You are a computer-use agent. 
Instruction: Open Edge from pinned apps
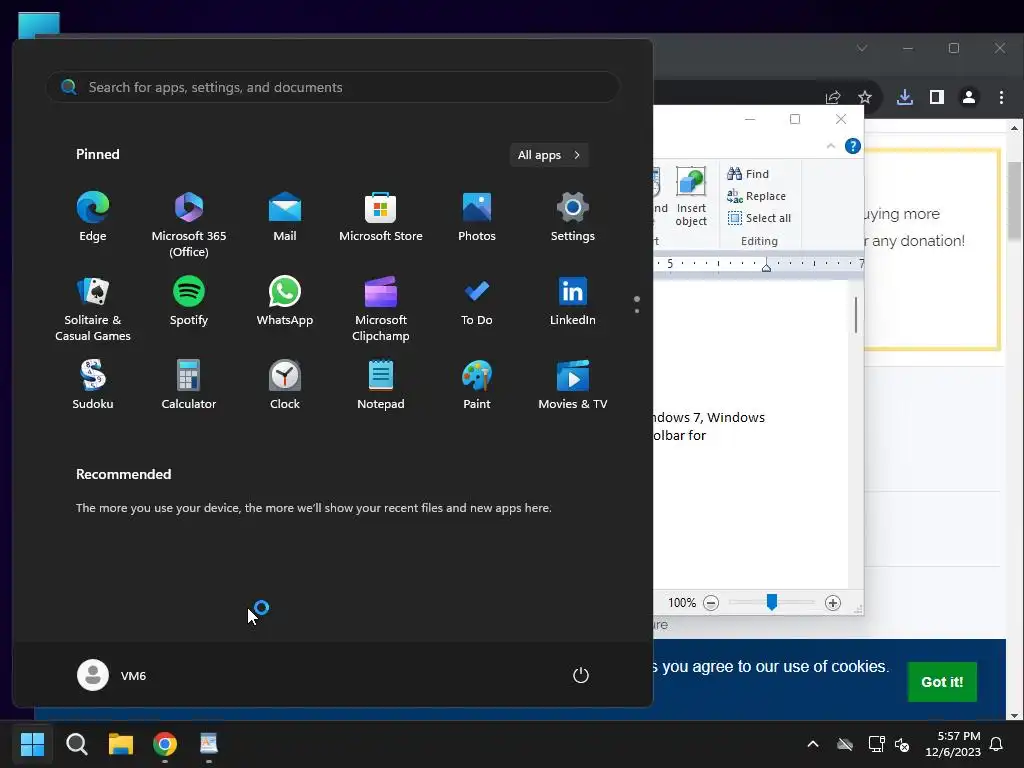pyautogui.click(x=93, y=217)
